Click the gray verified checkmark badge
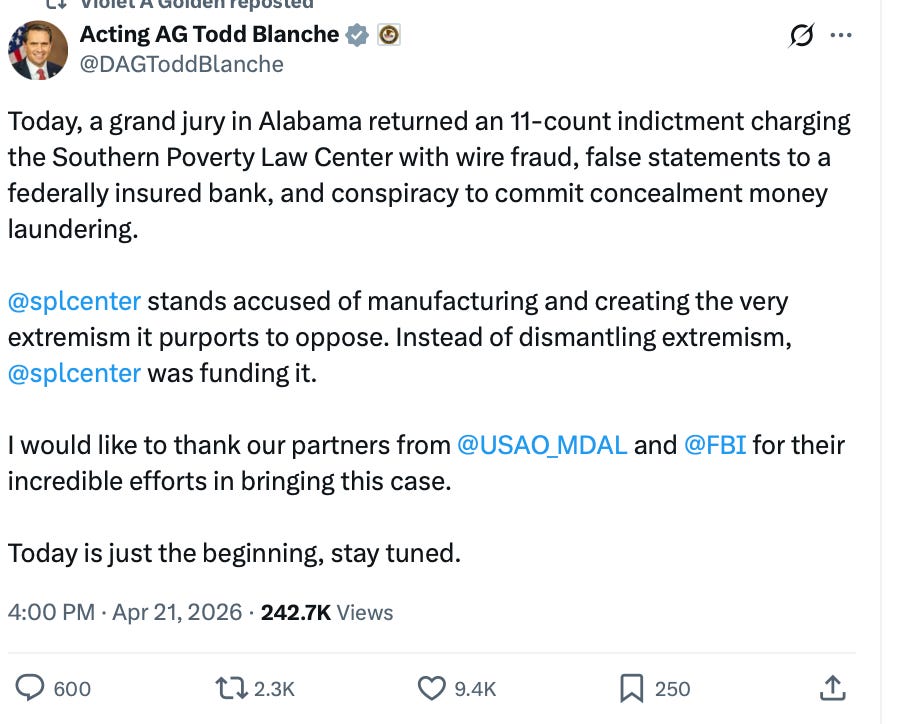908x724 pixels. pyautogui.click(x=357, y=35)
